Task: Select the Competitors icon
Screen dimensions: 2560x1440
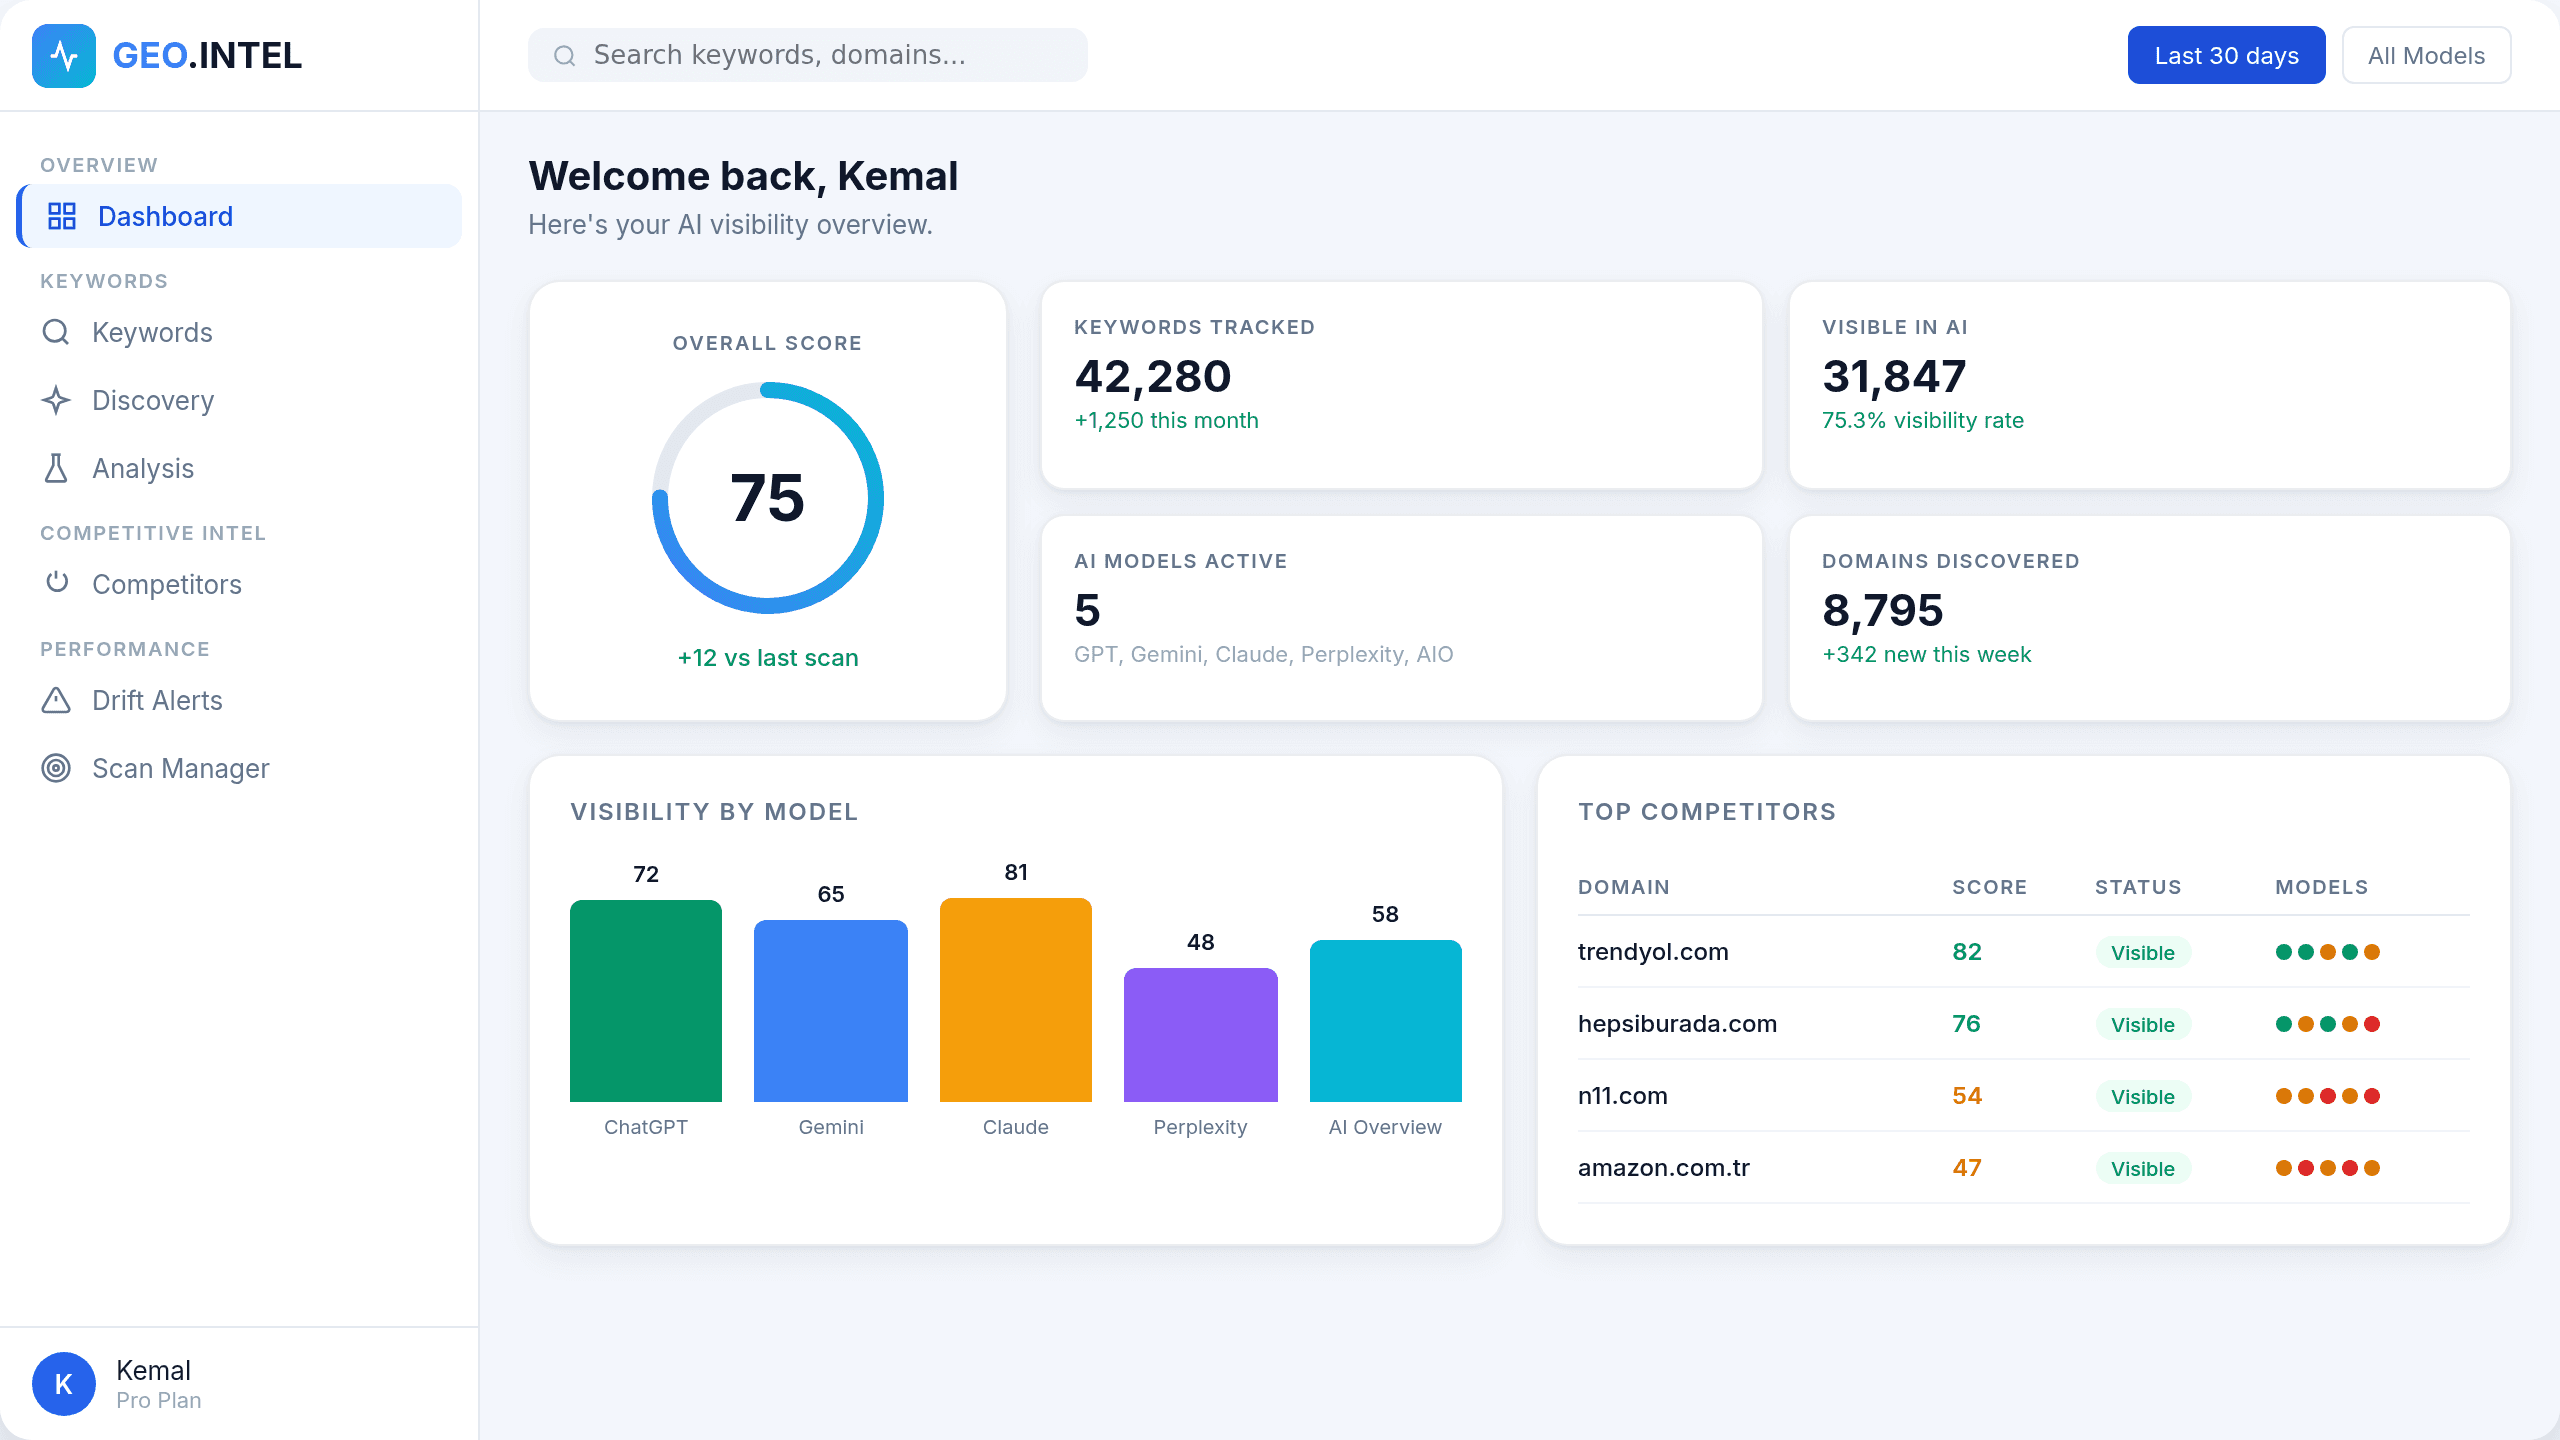Action: tap(56, 584)
